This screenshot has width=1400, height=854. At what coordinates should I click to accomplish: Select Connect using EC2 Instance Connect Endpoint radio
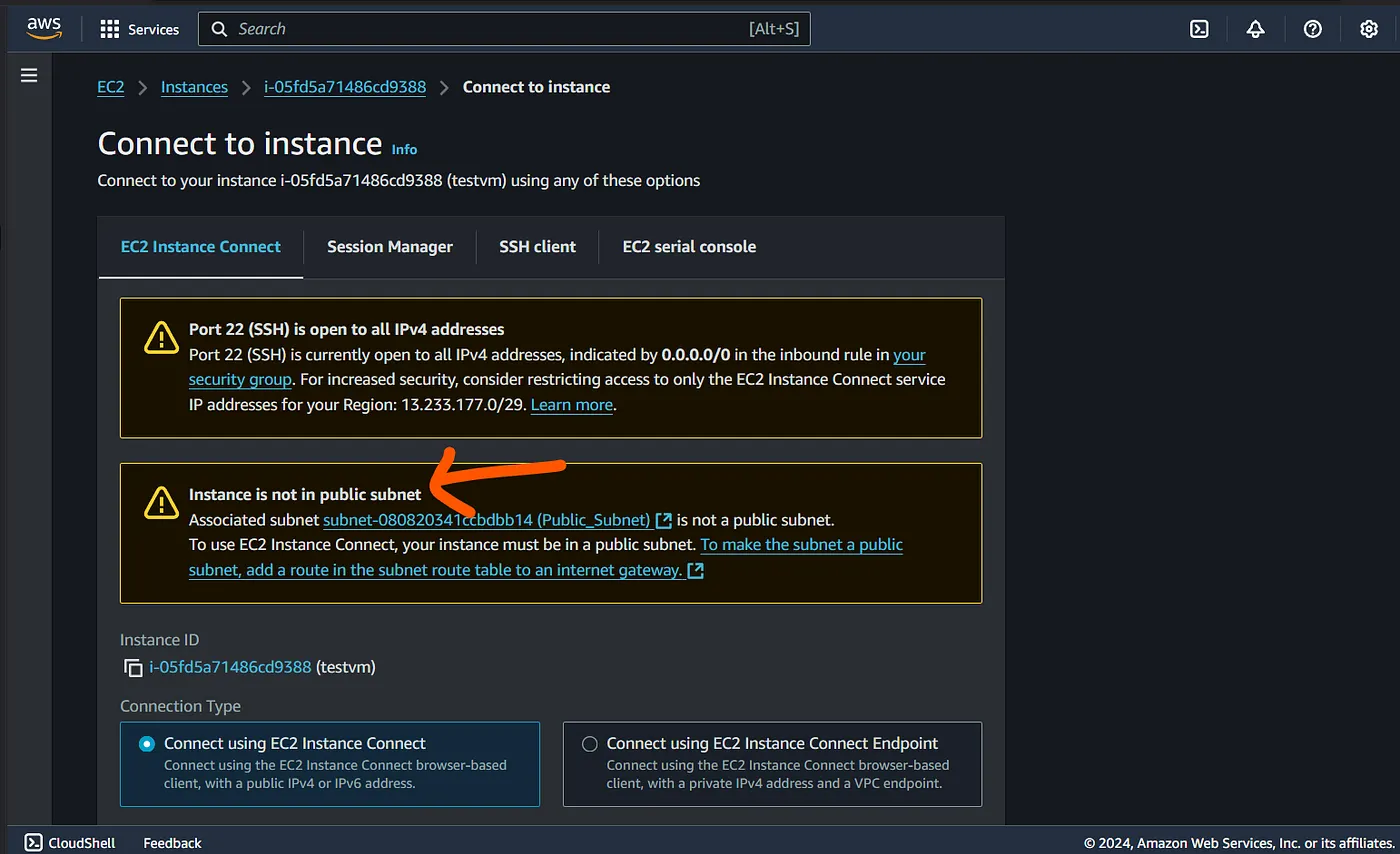590,743
